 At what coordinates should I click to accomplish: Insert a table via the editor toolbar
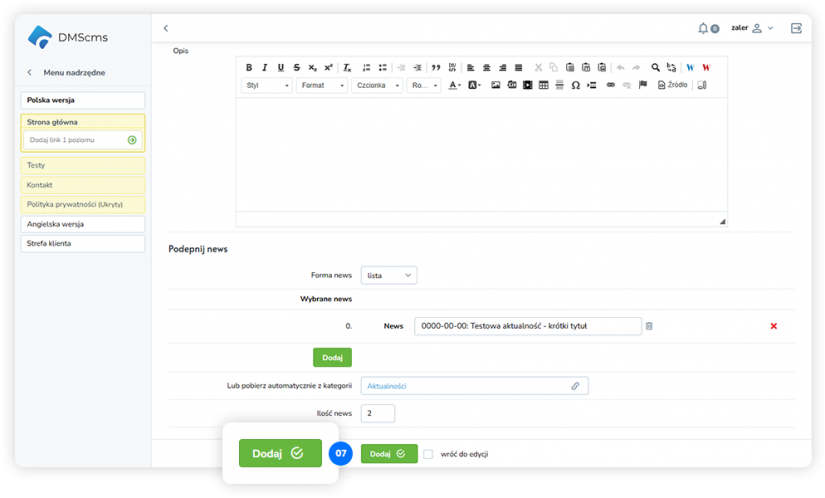pos(543,85)
